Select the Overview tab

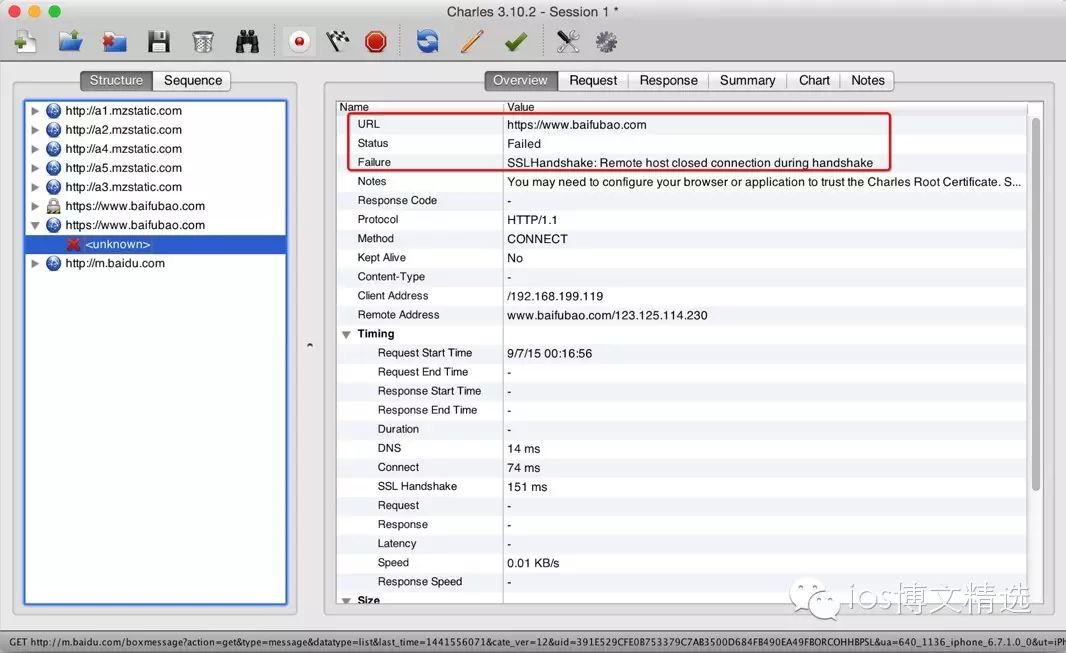(520, 80)
